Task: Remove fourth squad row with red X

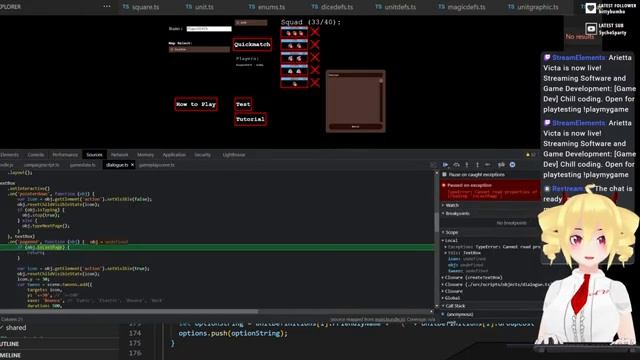Action: 315,70
